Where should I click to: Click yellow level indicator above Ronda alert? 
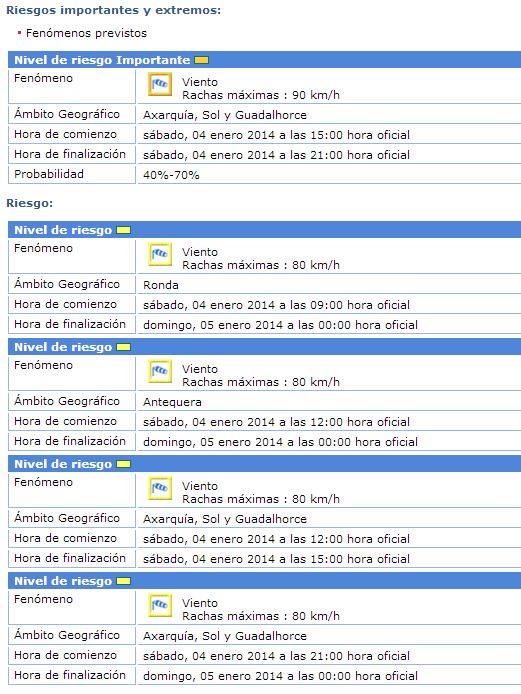[123, 230]
